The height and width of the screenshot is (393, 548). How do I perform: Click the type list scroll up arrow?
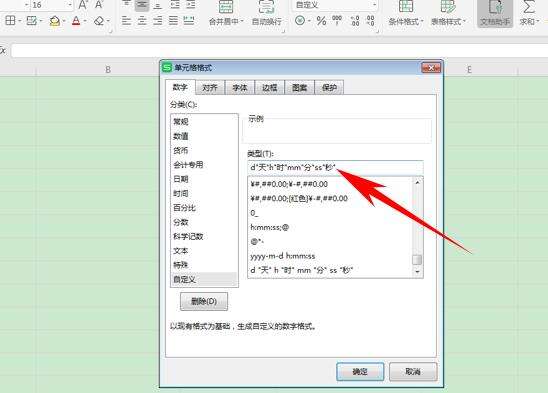tap(417, 182)
